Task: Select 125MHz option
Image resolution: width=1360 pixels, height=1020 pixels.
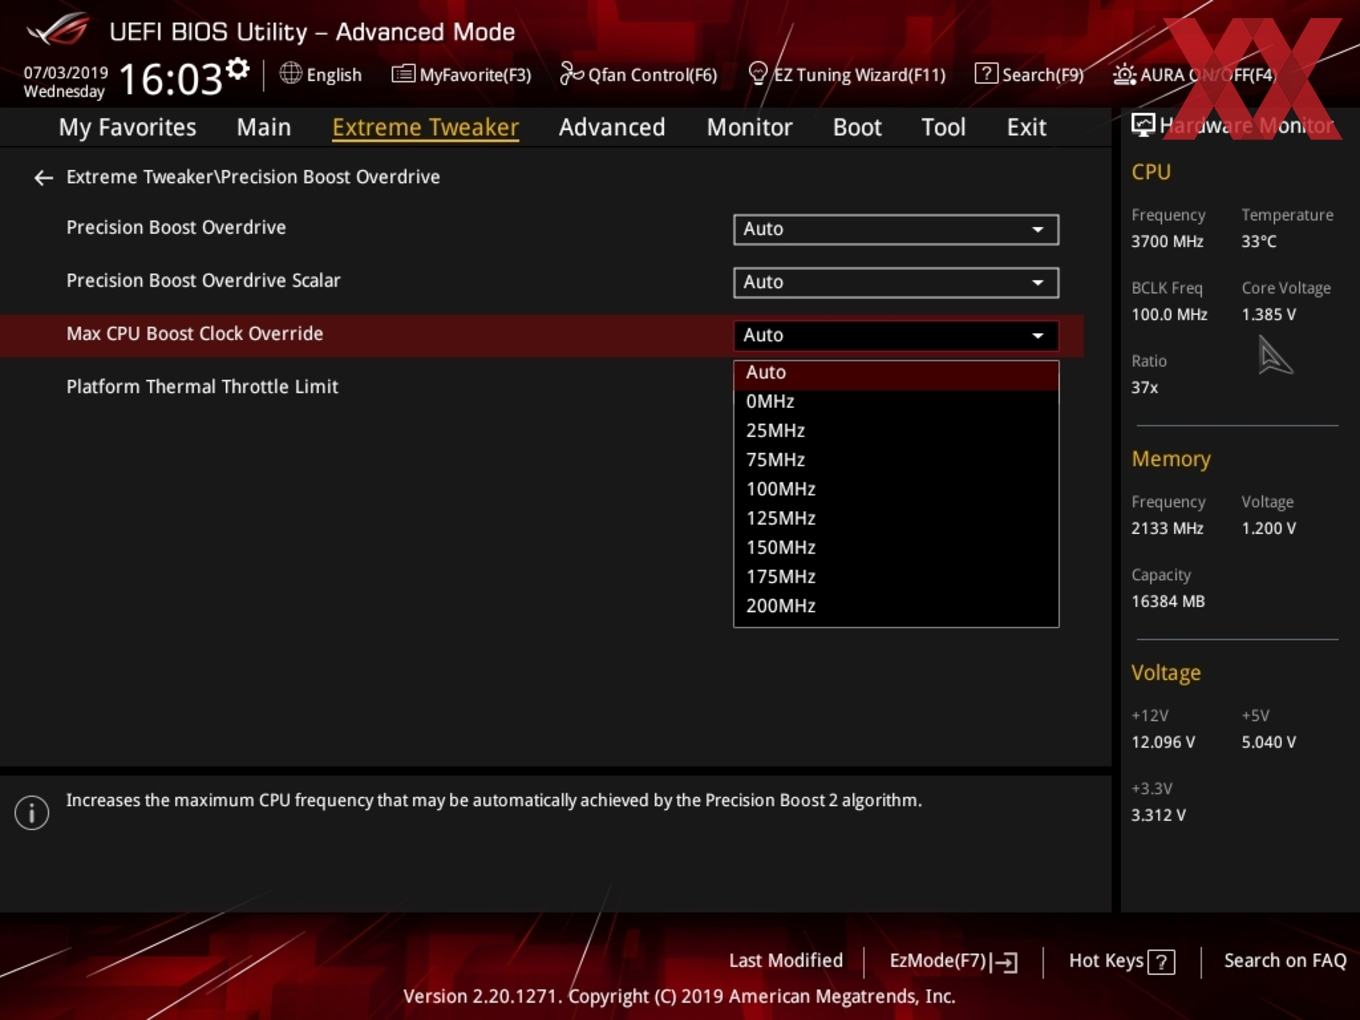Action: (x=896, y=518)
